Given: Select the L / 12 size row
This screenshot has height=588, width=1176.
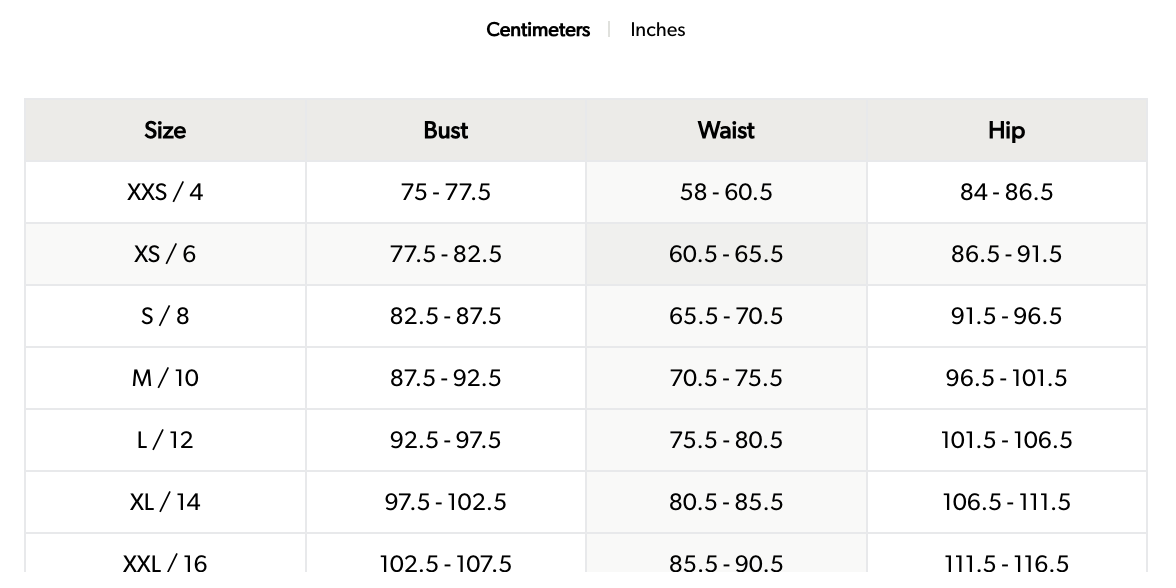Looking at the screenshot, I should pos(165,440).
